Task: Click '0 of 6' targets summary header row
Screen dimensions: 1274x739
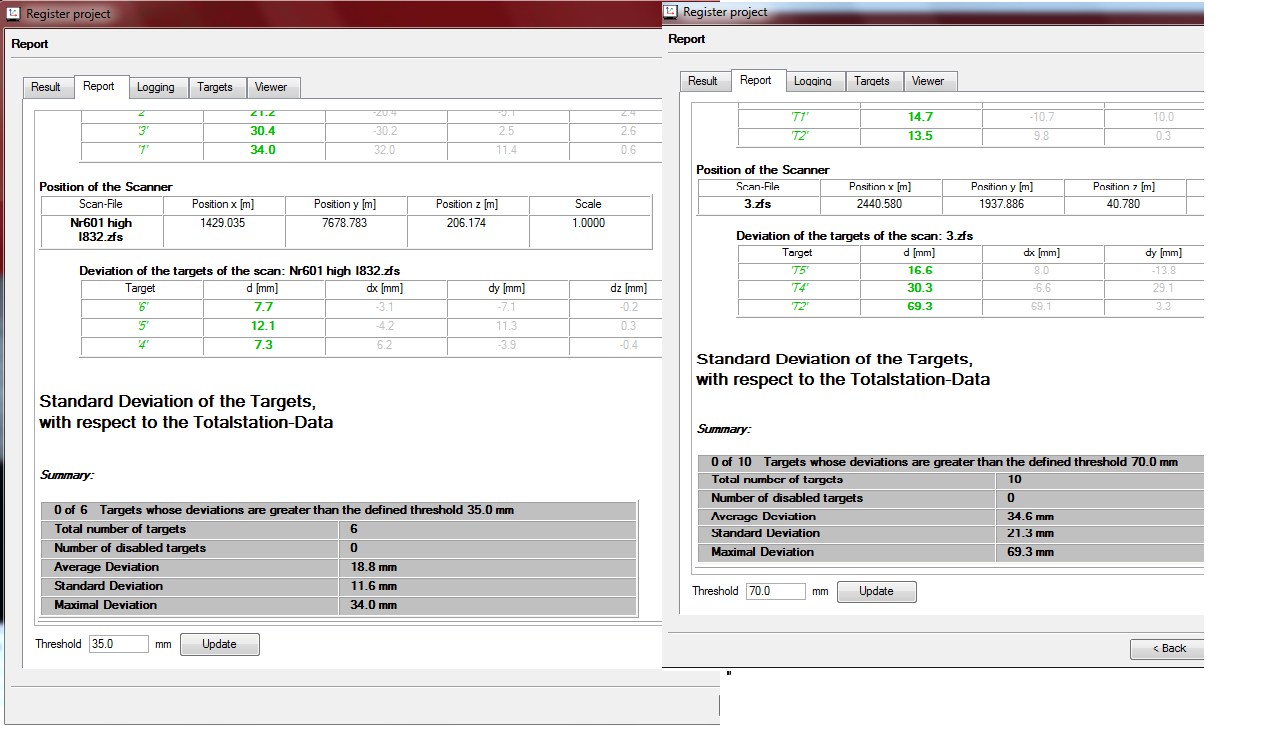Action: pos(339,510)
